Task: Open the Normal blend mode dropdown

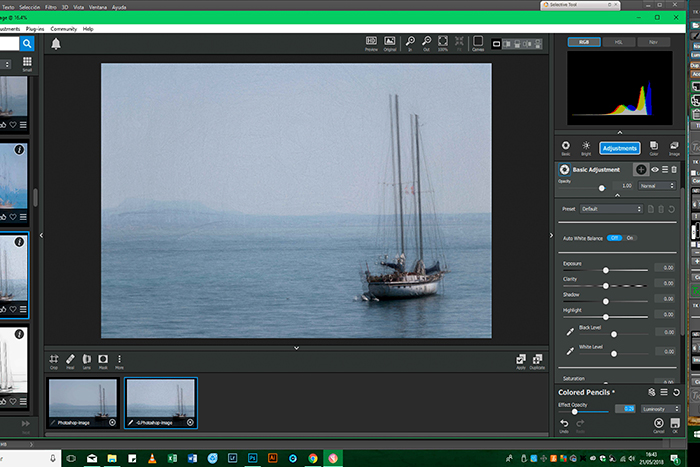Action: (x=658, y=186)
